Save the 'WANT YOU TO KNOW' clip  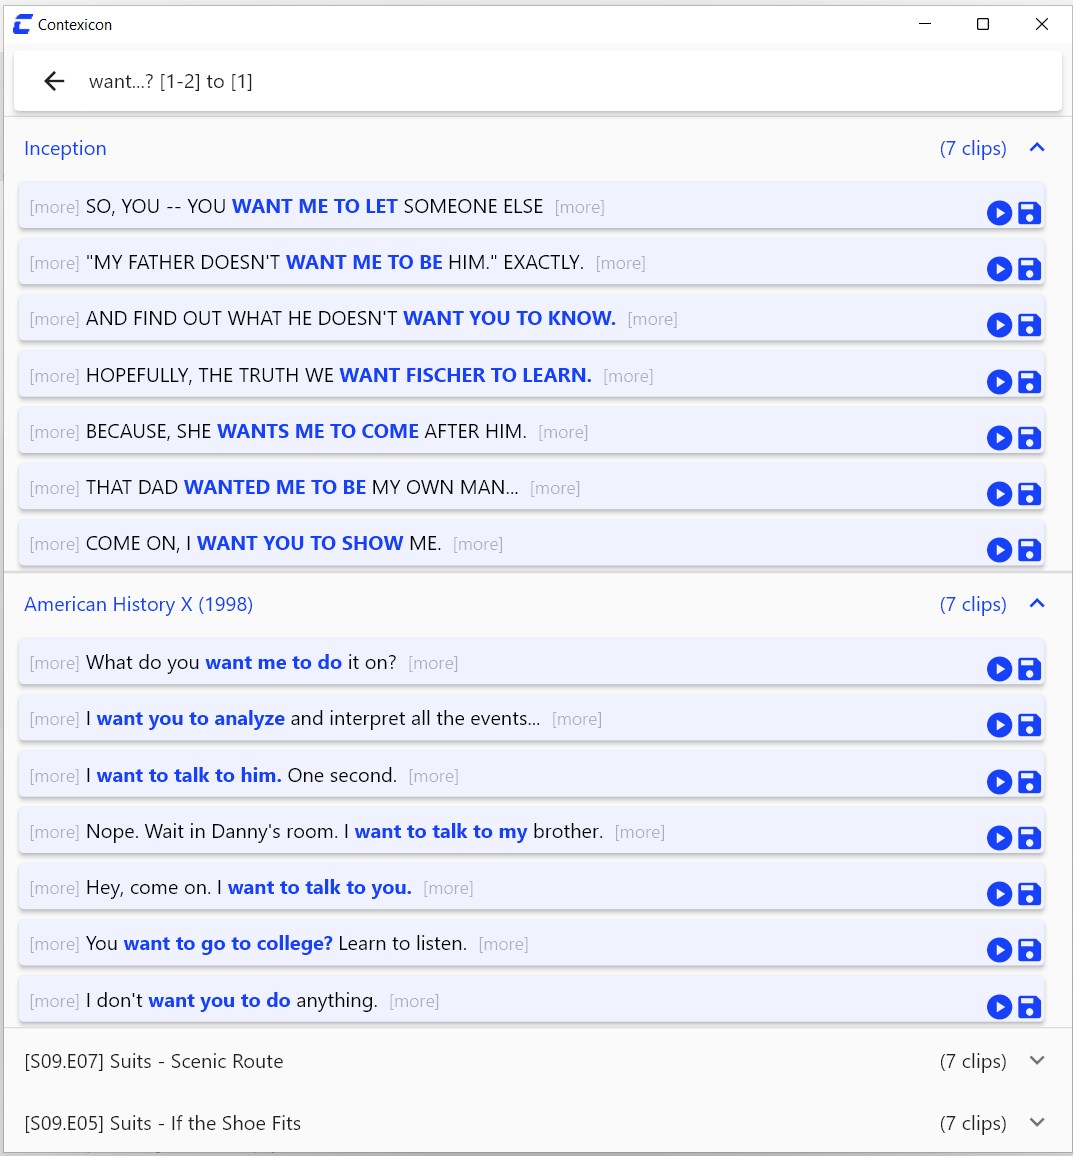(1029, 325)
